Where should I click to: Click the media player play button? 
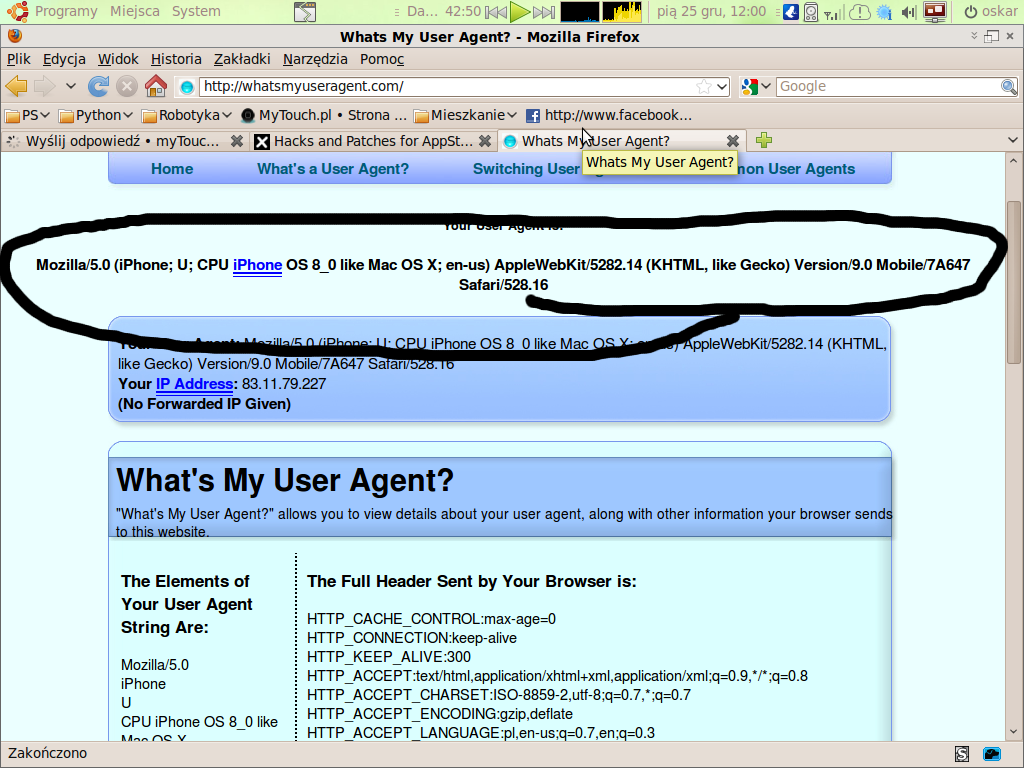tap(520, 11)
